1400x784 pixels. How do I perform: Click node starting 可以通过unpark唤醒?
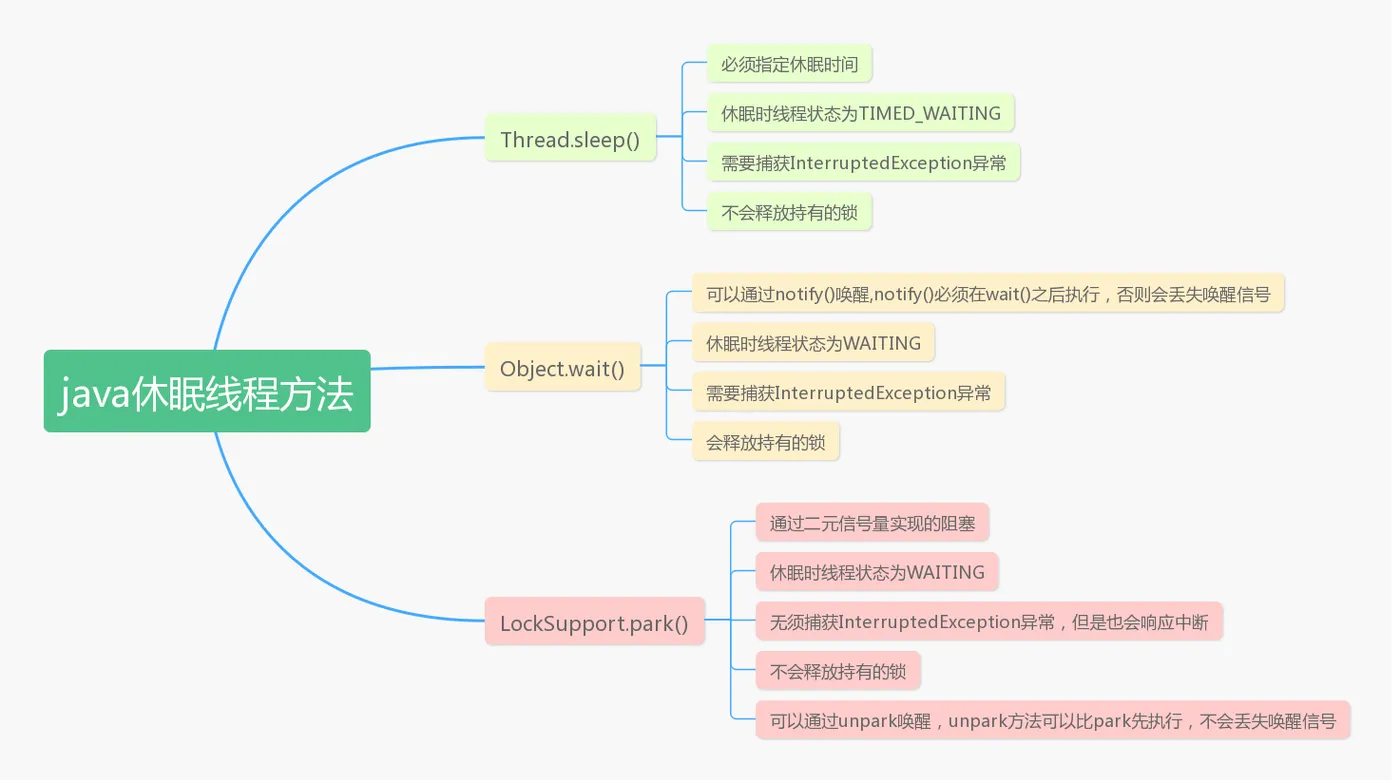(1053, 720)
